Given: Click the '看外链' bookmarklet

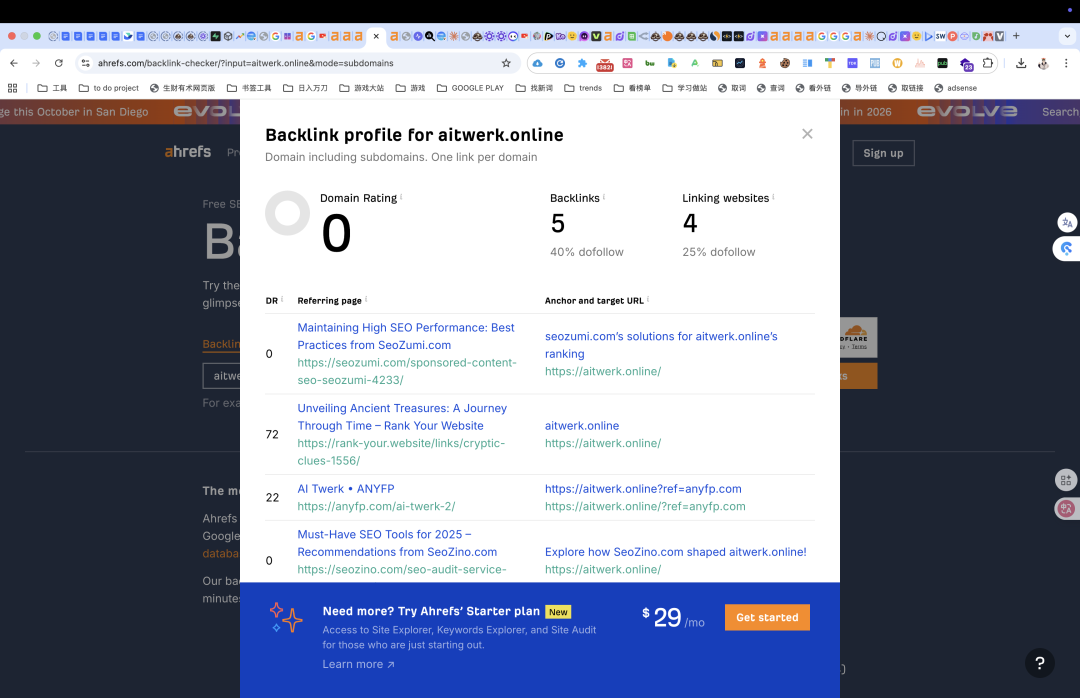Looking at the screenshot, I should [x=813, y=88].
